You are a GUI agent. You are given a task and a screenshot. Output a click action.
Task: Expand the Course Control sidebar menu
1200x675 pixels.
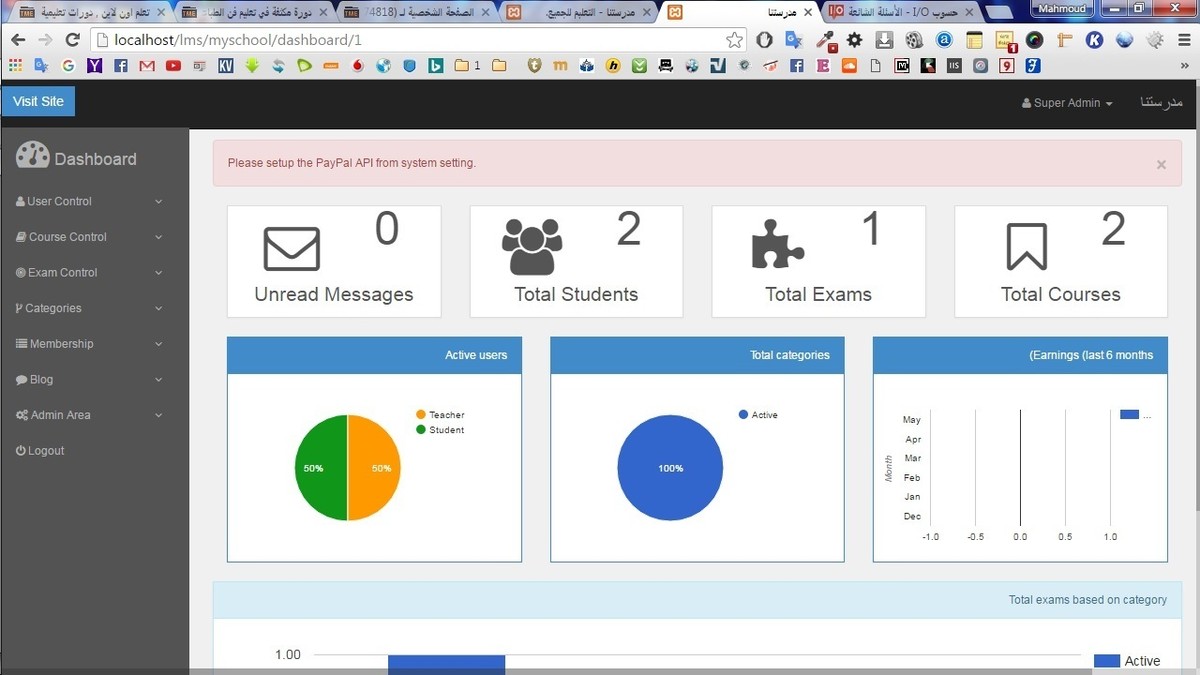pyautogui.click(x=88, y=237)
